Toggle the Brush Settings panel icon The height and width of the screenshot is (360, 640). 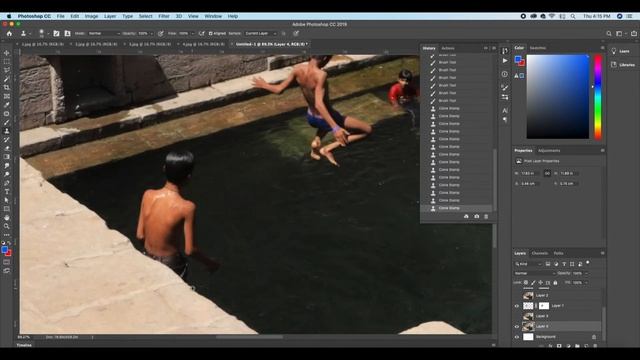pos(56,33)
